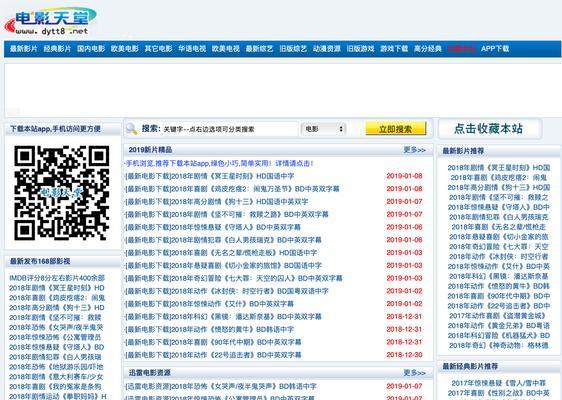Open the 经典影片 nav item

click(x=57, y=49)
